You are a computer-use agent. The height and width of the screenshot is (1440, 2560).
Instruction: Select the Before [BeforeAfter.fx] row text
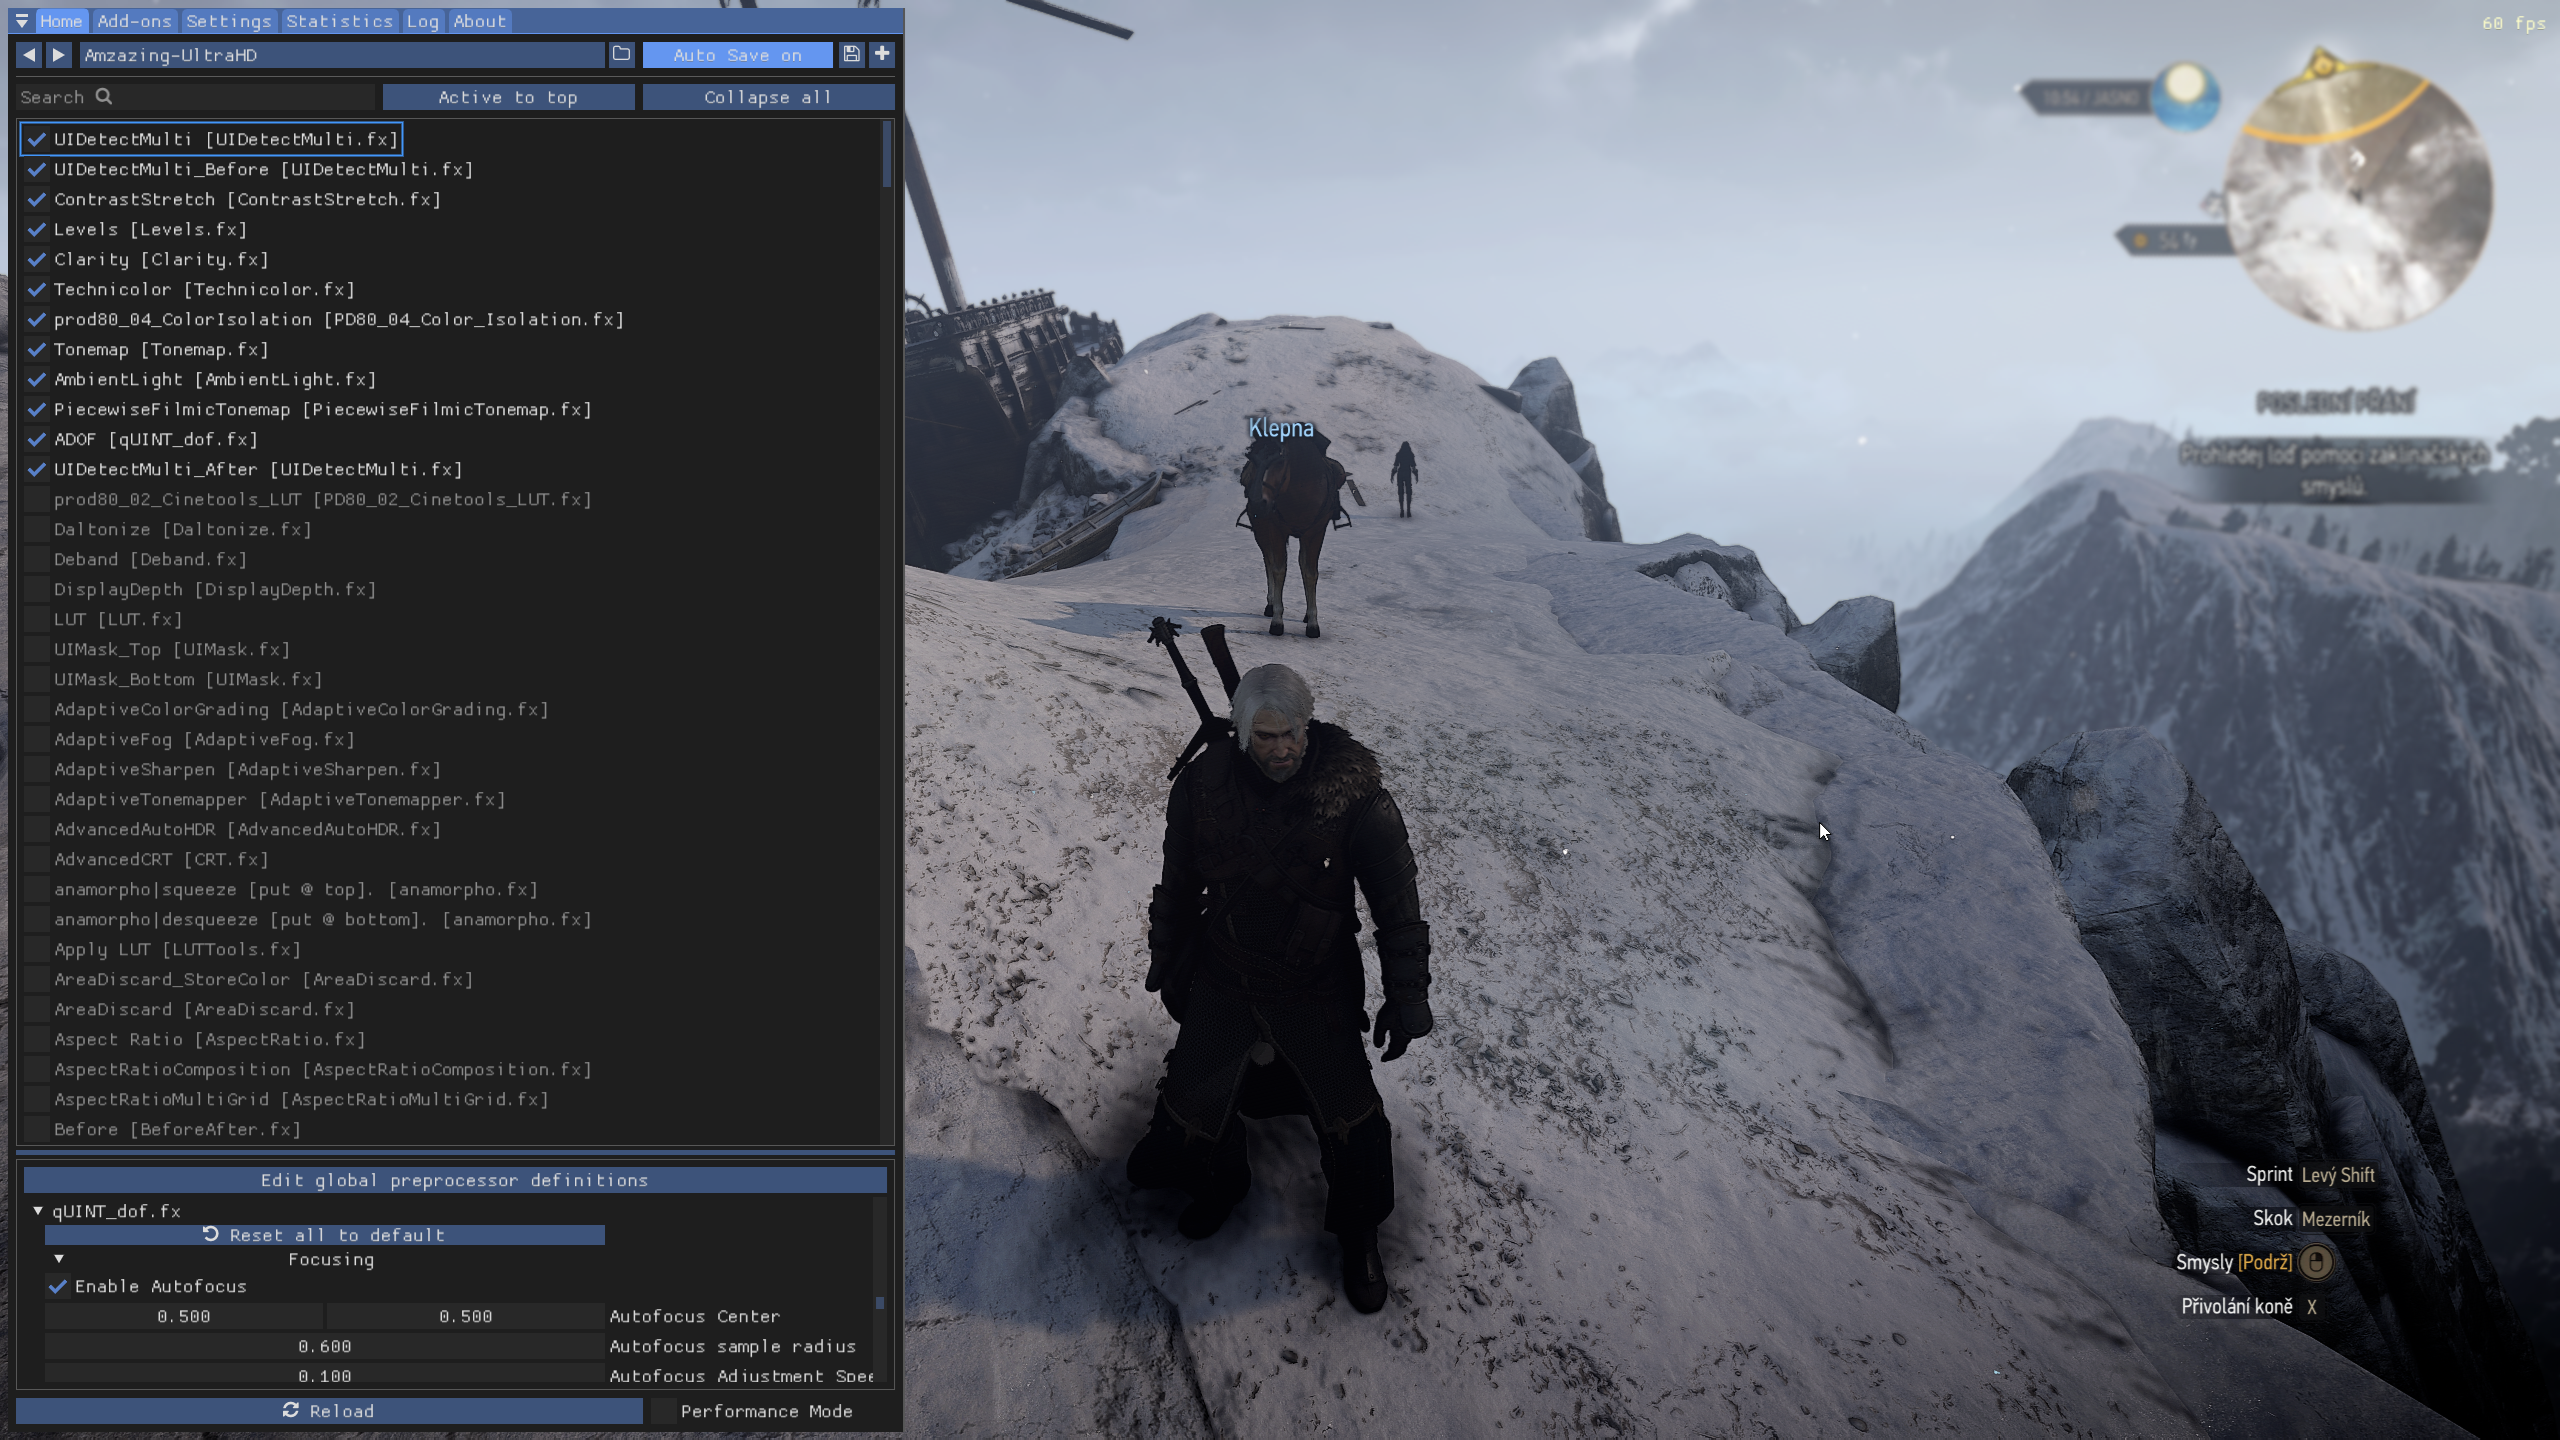(x=177, y=1129)
